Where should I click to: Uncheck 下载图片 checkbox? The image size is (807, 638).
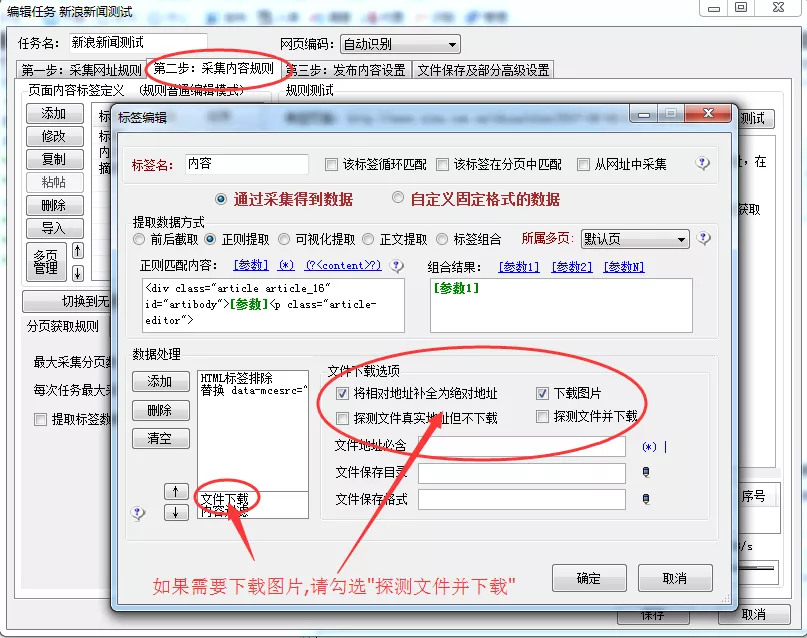tap(543, 394)
